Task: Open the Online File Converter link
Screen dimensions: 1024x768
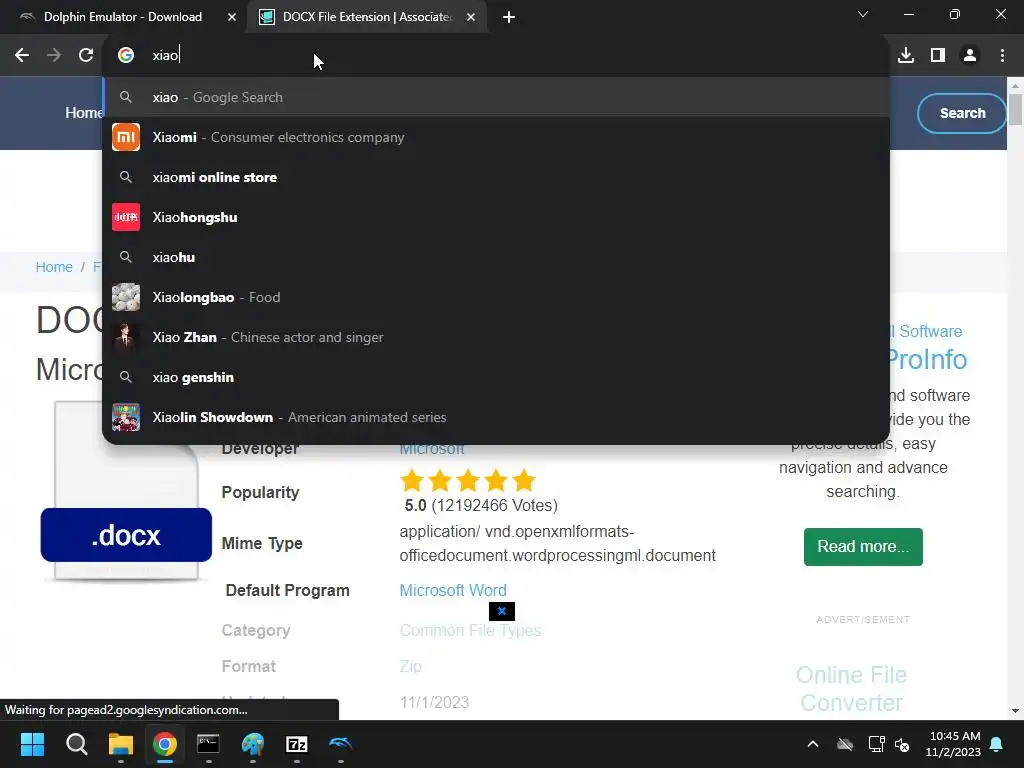Action: point(852,688)
